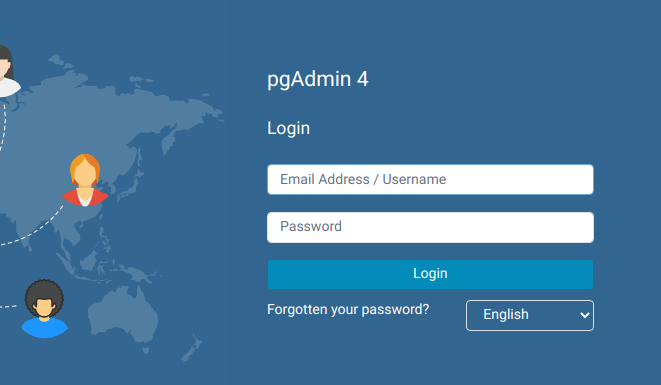Open the Forgotten your password? link

click(x=348, y=310)
